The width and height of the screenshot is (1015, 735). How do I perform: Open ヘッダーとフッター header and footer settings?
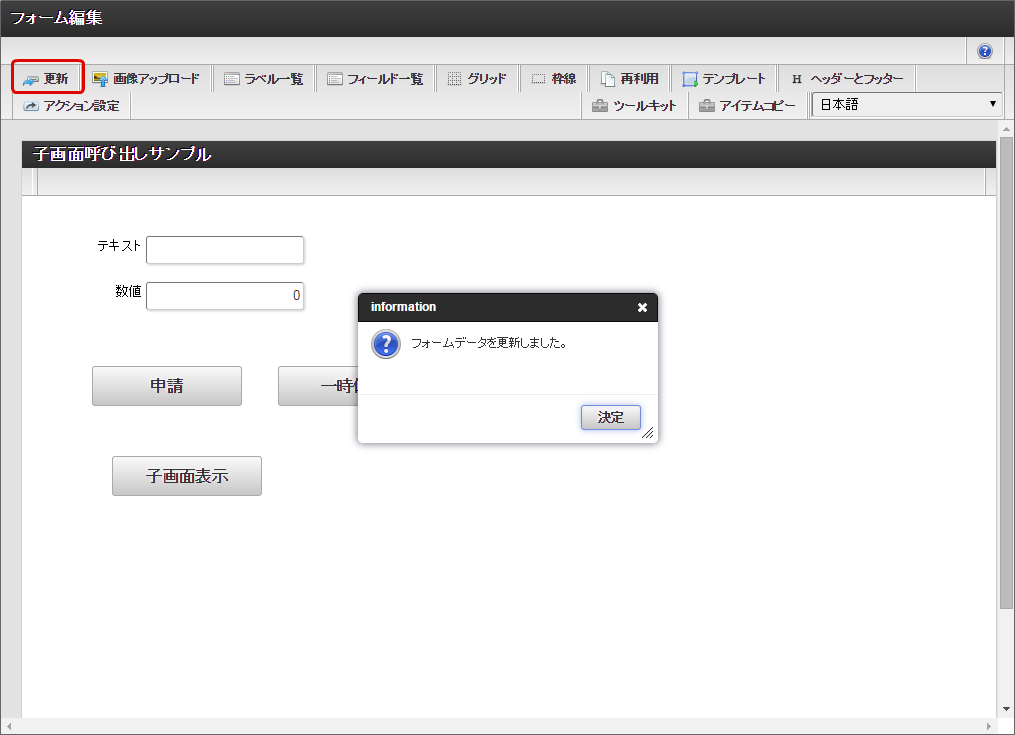(x=847, y=79)
